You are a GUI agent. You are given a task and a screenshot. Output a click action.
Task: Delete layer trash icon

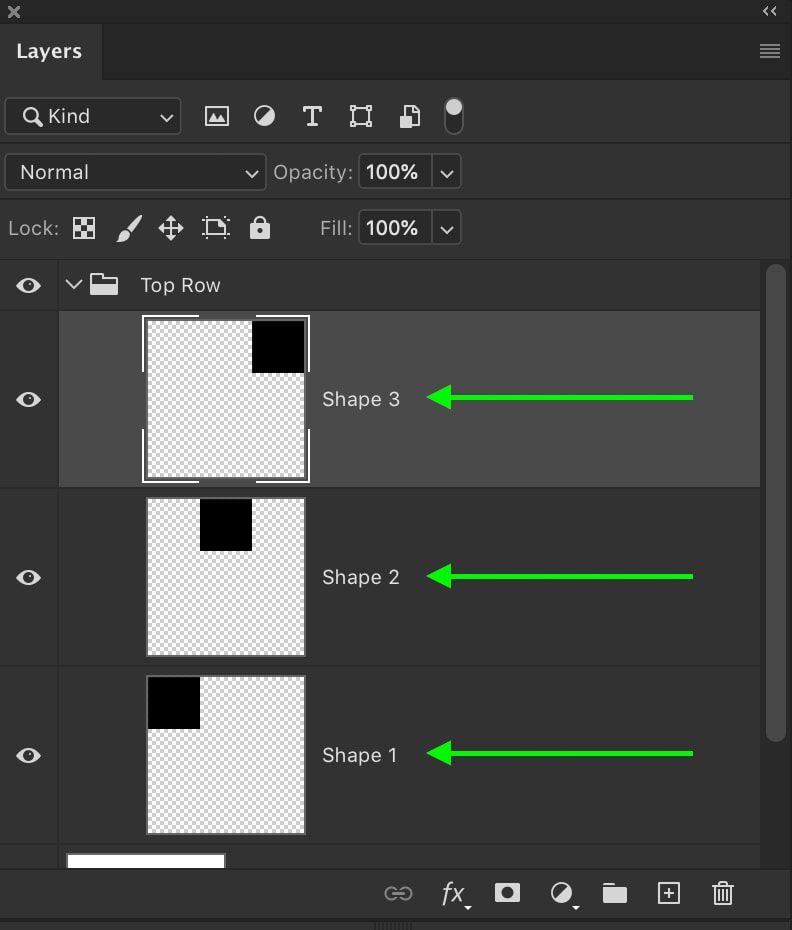click(x=723, y=893)
